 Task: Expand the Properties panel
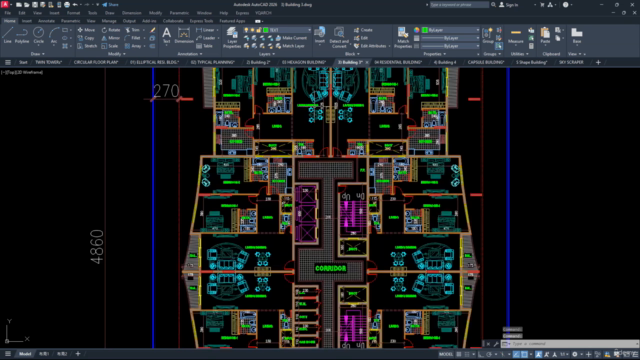coord(435,54)
